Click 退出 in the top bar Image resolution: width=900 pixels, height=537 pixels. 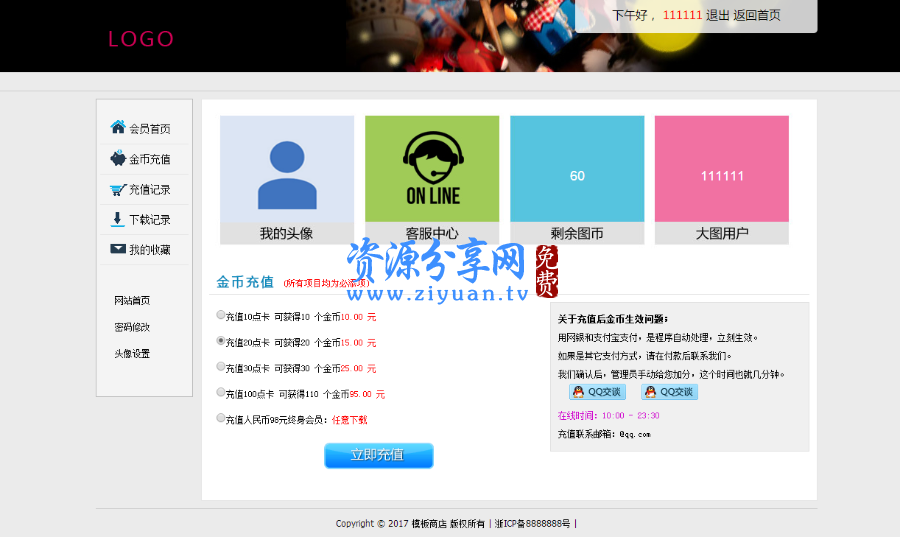717,15
